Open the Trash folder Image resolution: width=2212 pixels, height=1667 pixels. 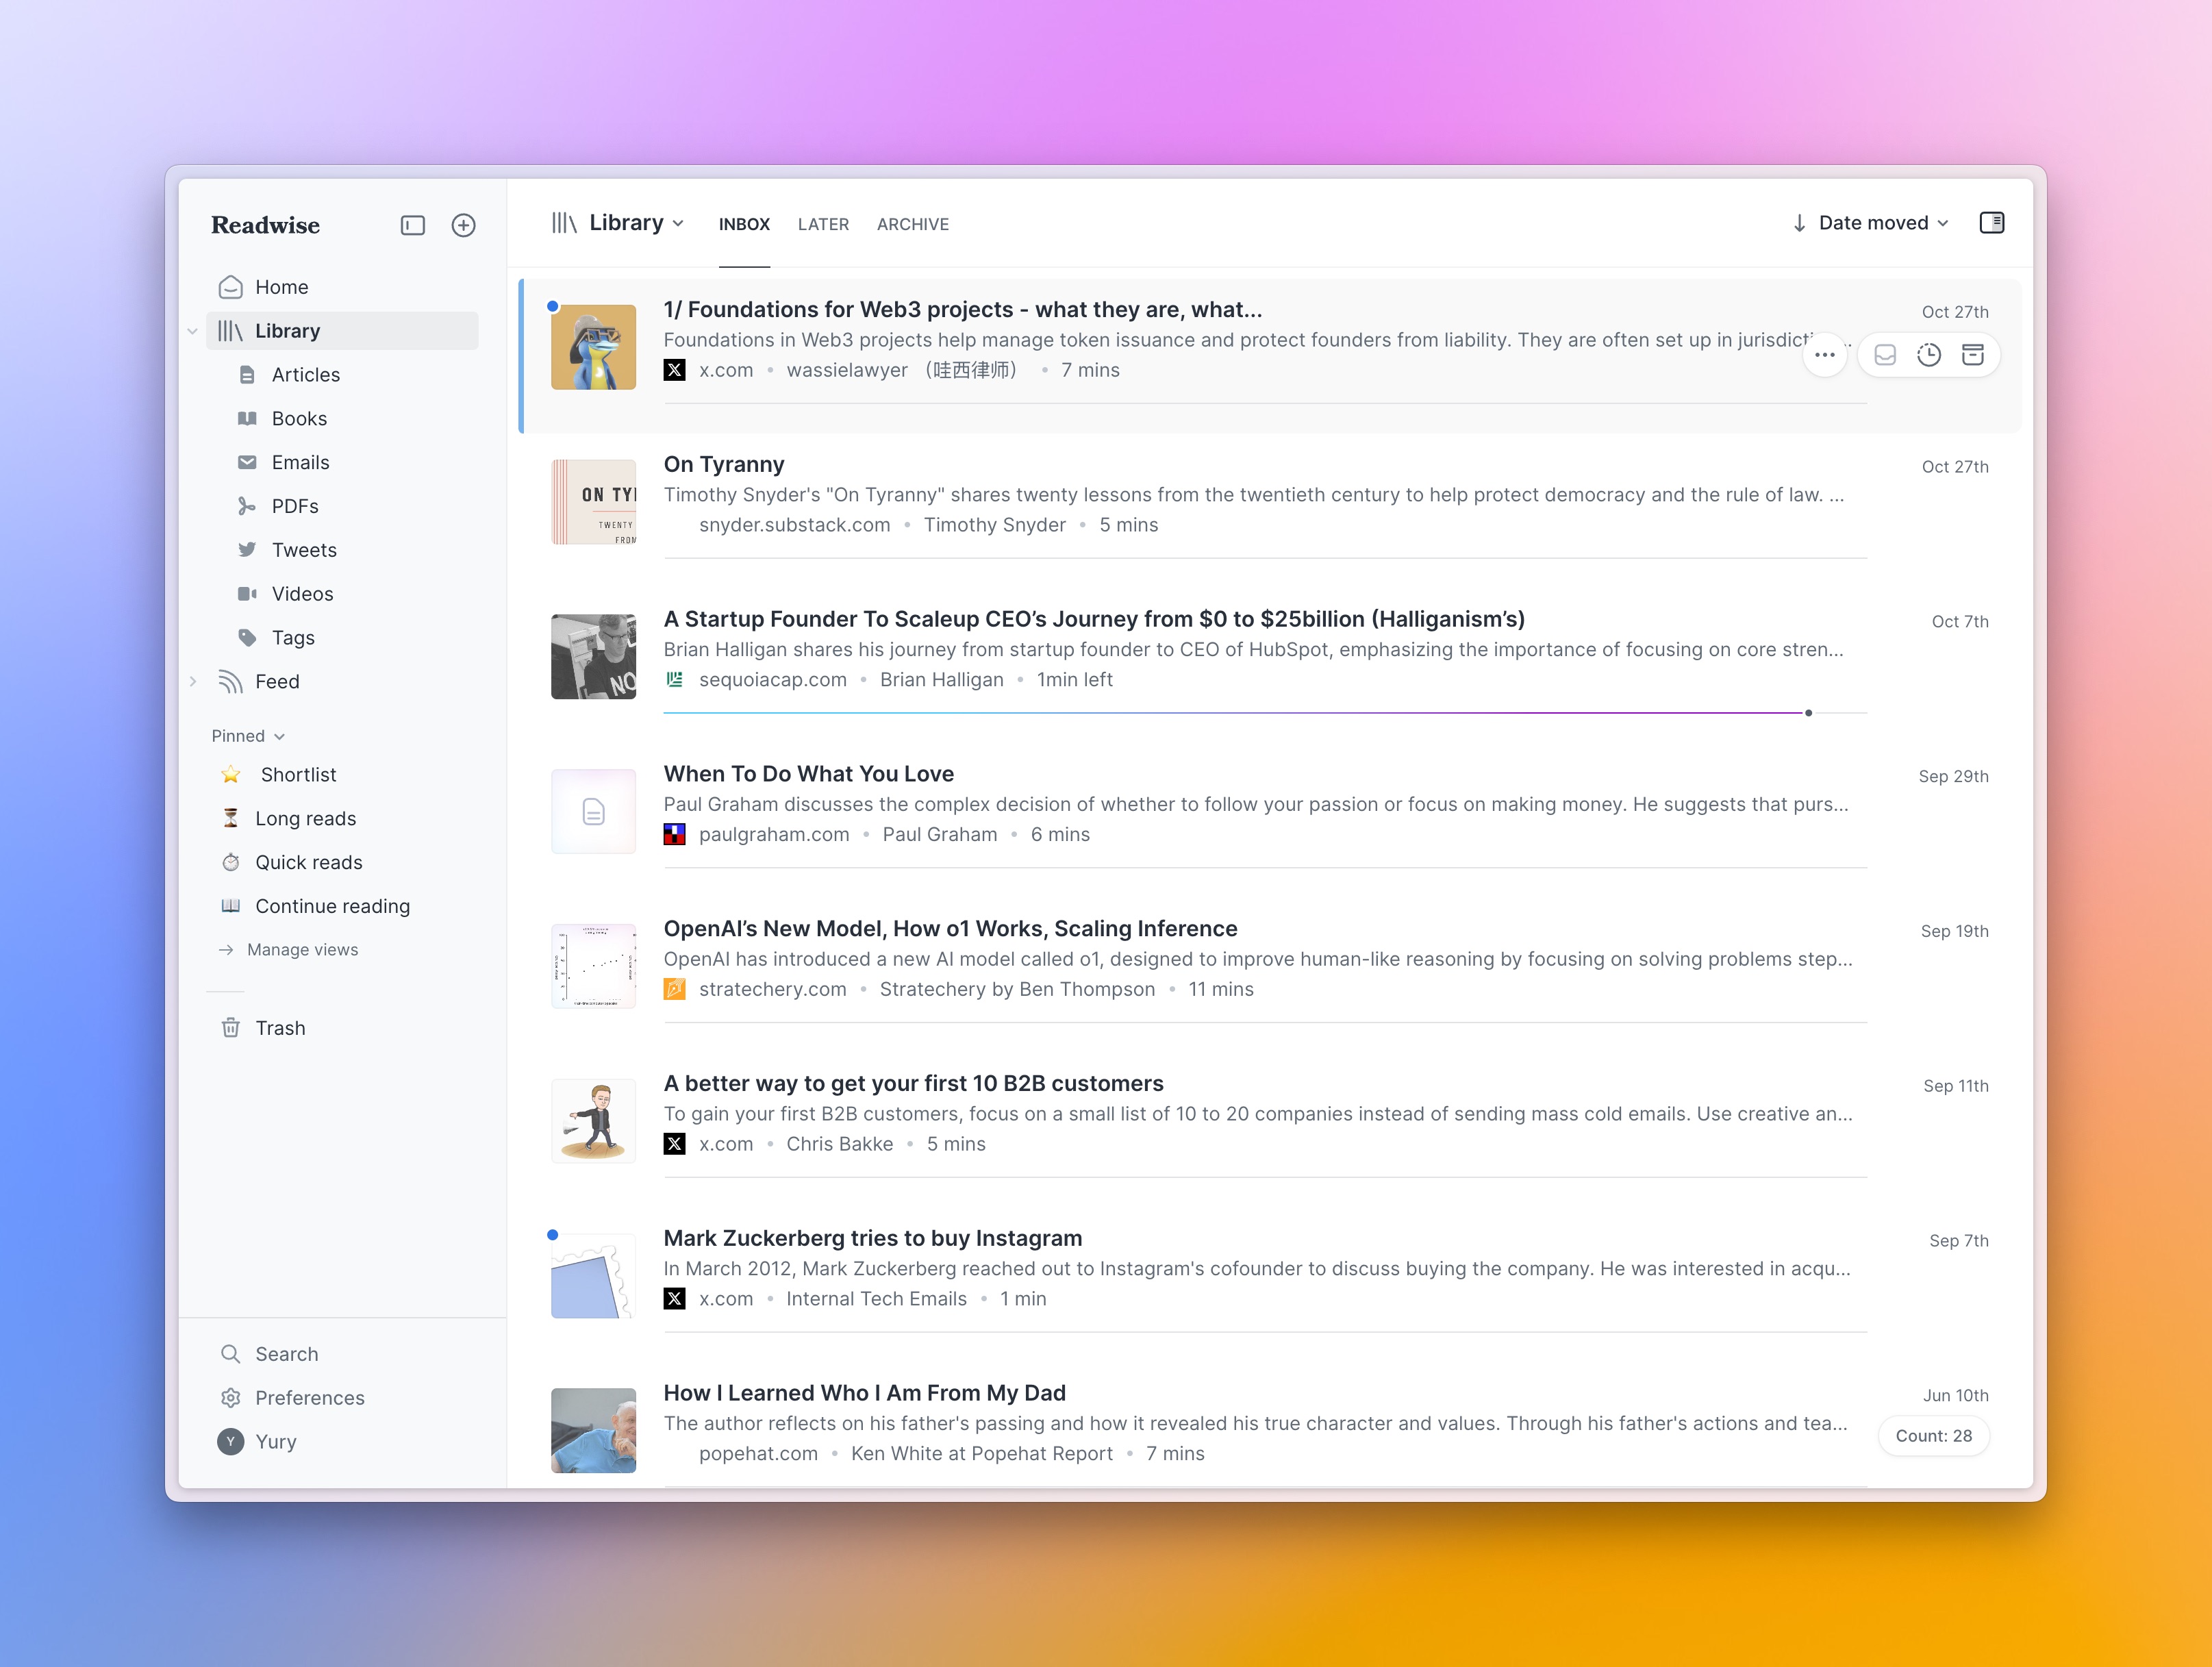tap(280, 1028)
